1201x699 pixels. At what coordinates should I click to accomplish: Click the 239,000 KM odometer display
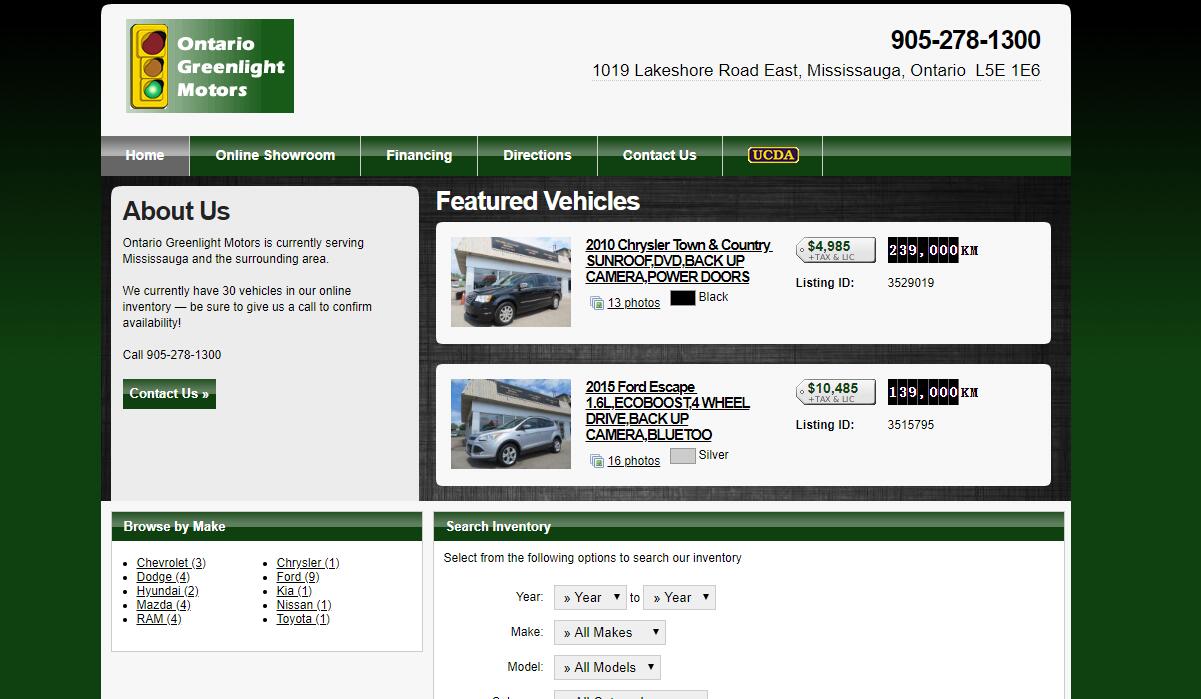tap(933, 250)
